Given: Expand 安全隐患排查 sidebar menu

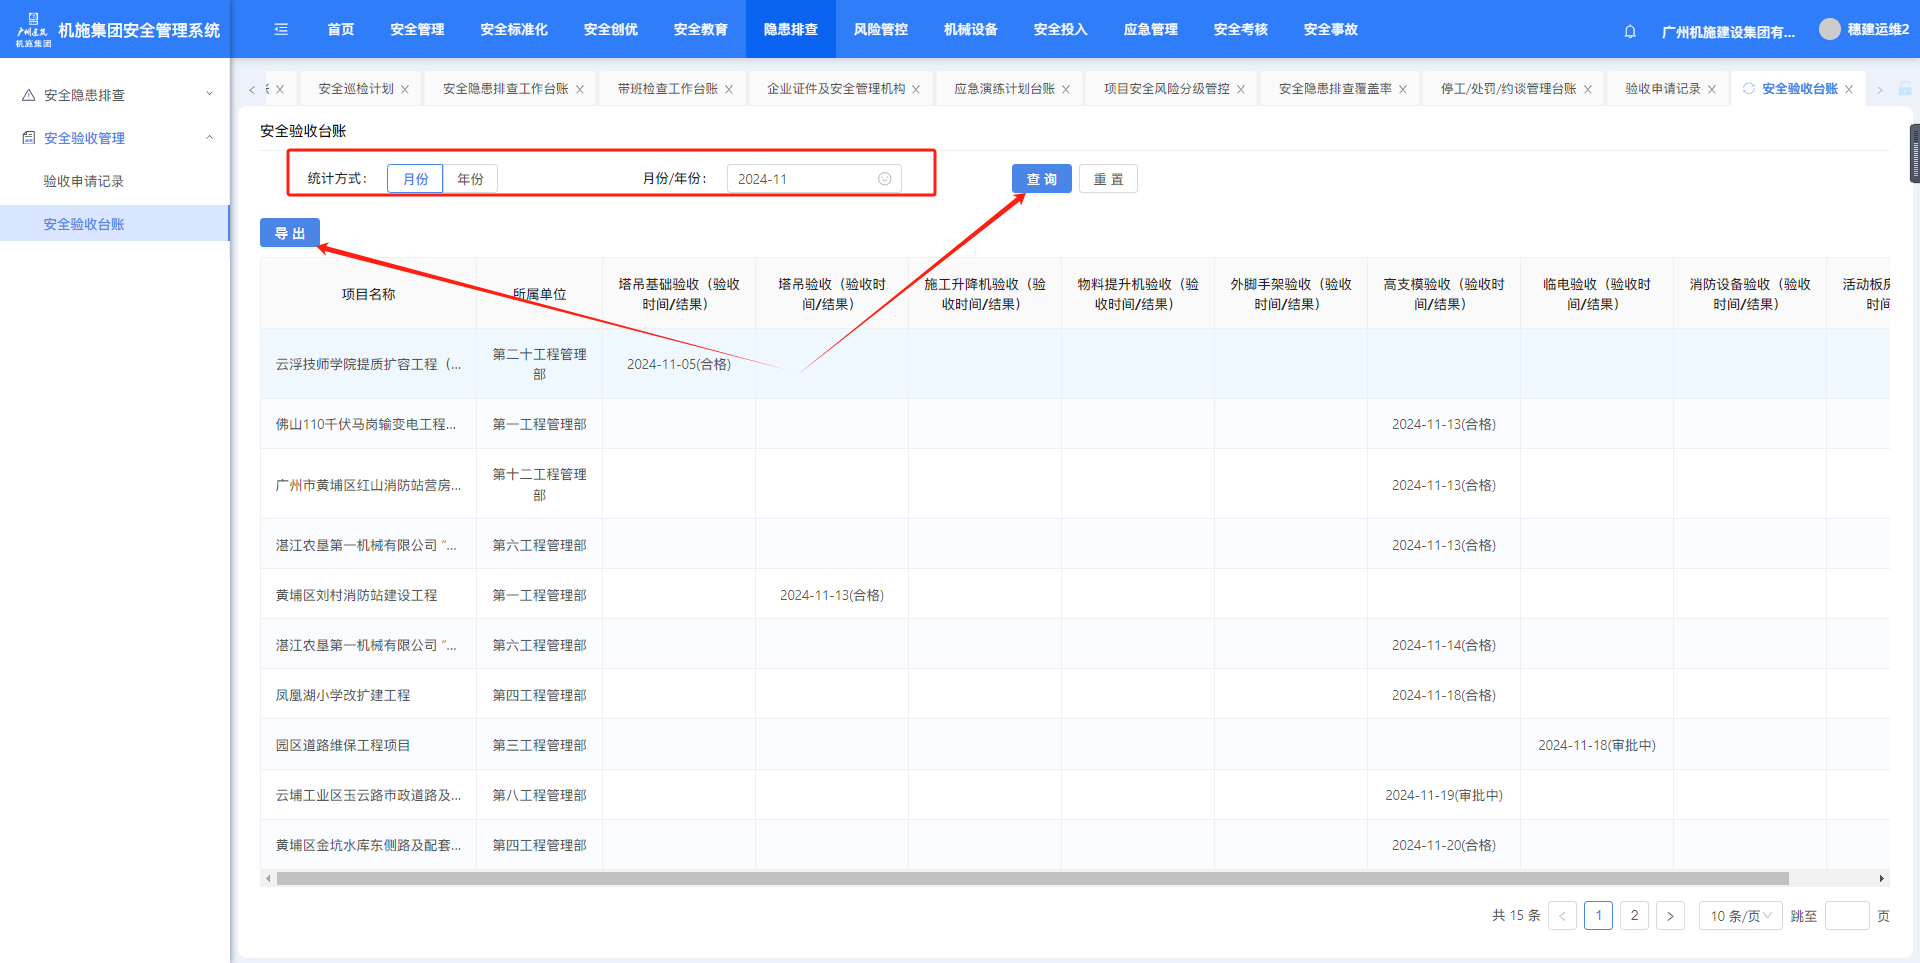Looking at the screenshot, I should (115, 95).
